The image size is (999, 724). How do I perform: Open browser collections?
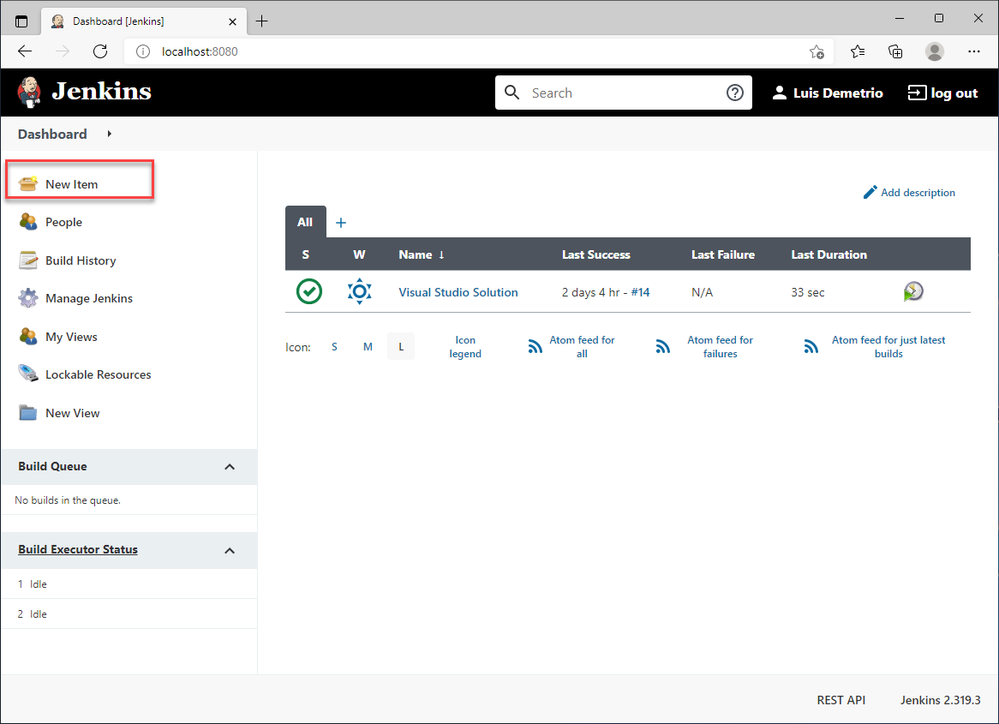[x=895, y=52]
